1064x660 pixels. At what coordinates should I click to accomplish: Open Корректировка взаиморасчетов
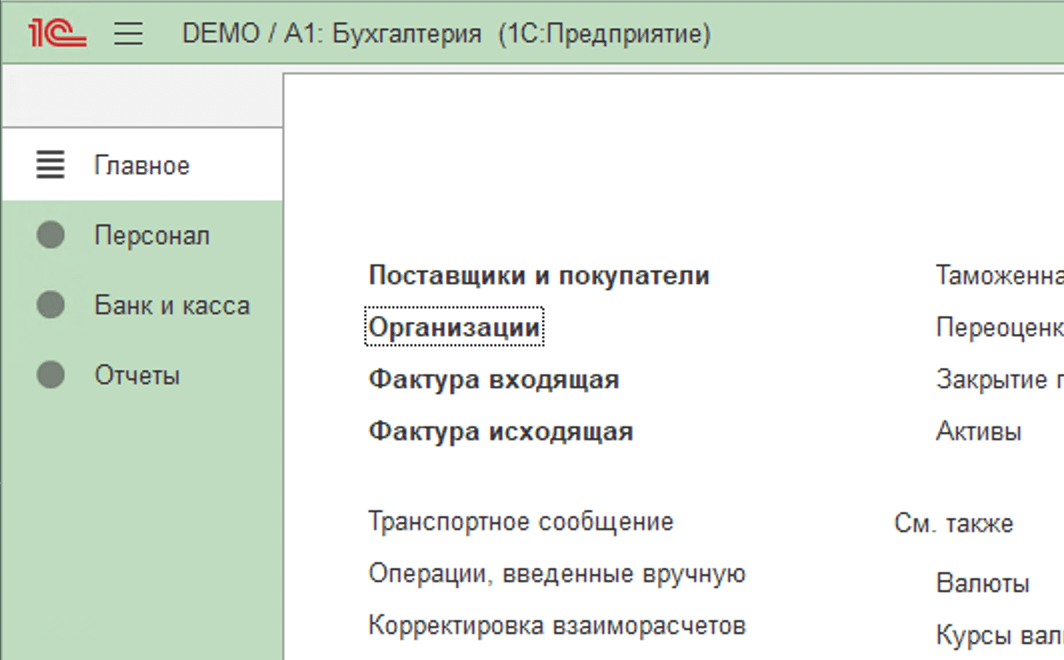point(557,626)
